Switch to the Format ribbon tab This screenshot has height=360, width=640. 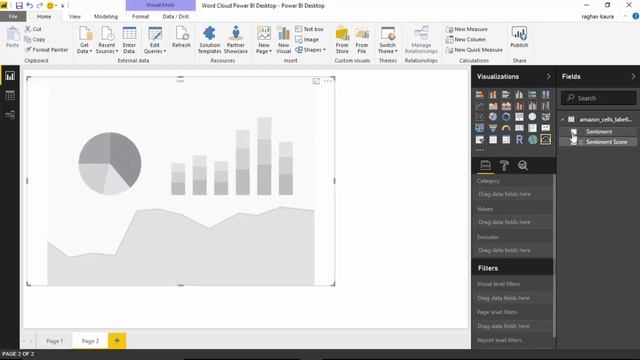pyautogui.click(x=140, y=16)
